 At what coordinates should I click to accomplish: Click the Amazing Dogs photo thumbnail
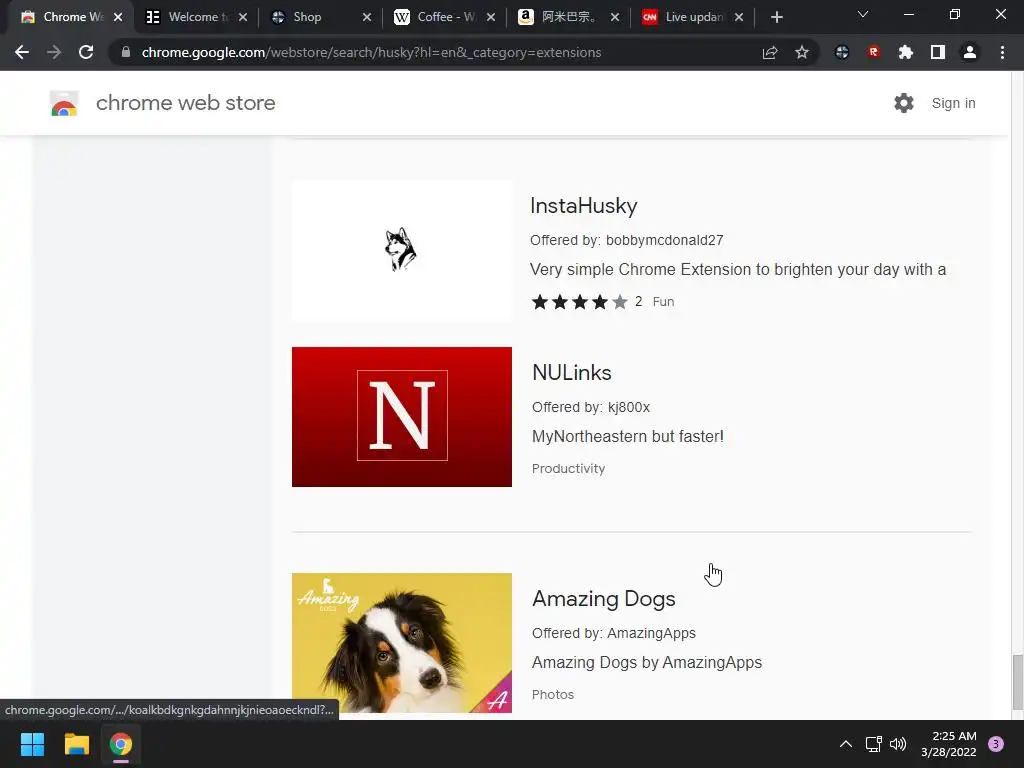click(x=402, y=643)
